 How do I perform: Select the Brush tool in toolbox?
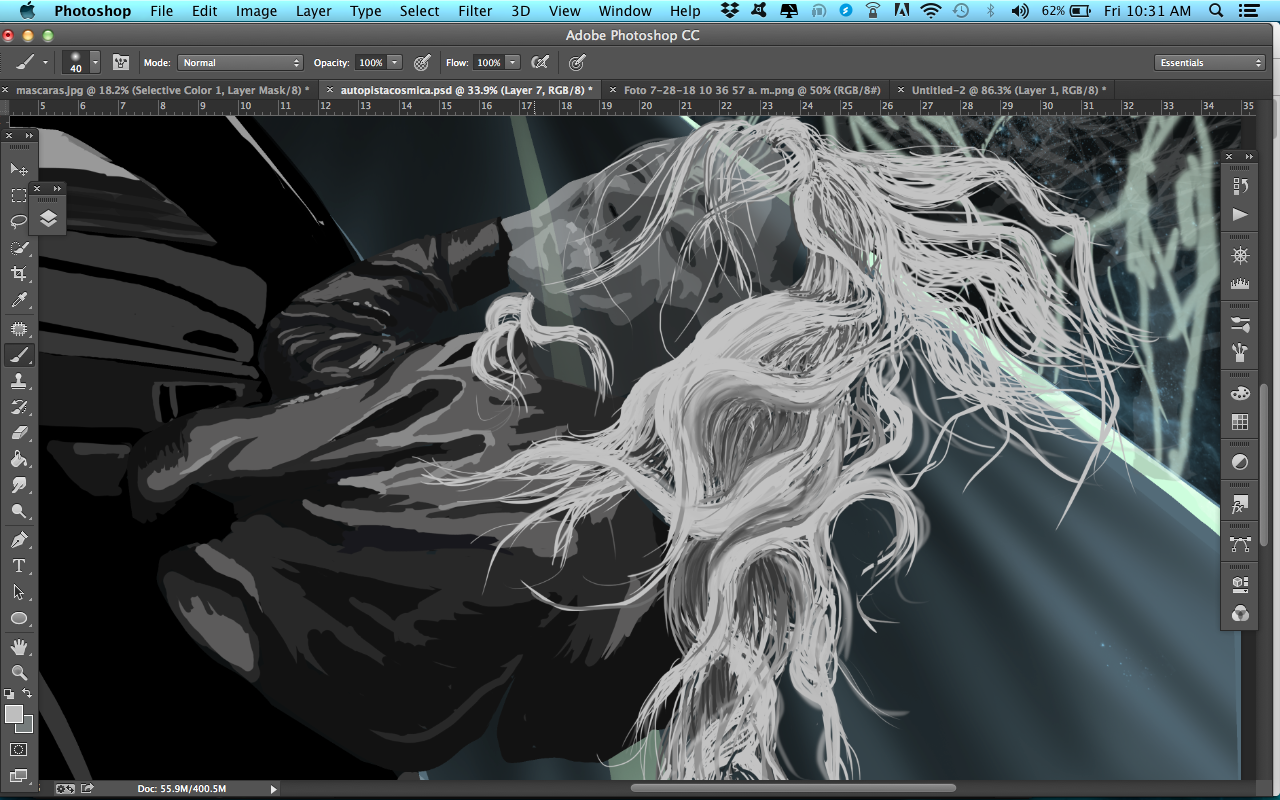(x=19, y=355)
